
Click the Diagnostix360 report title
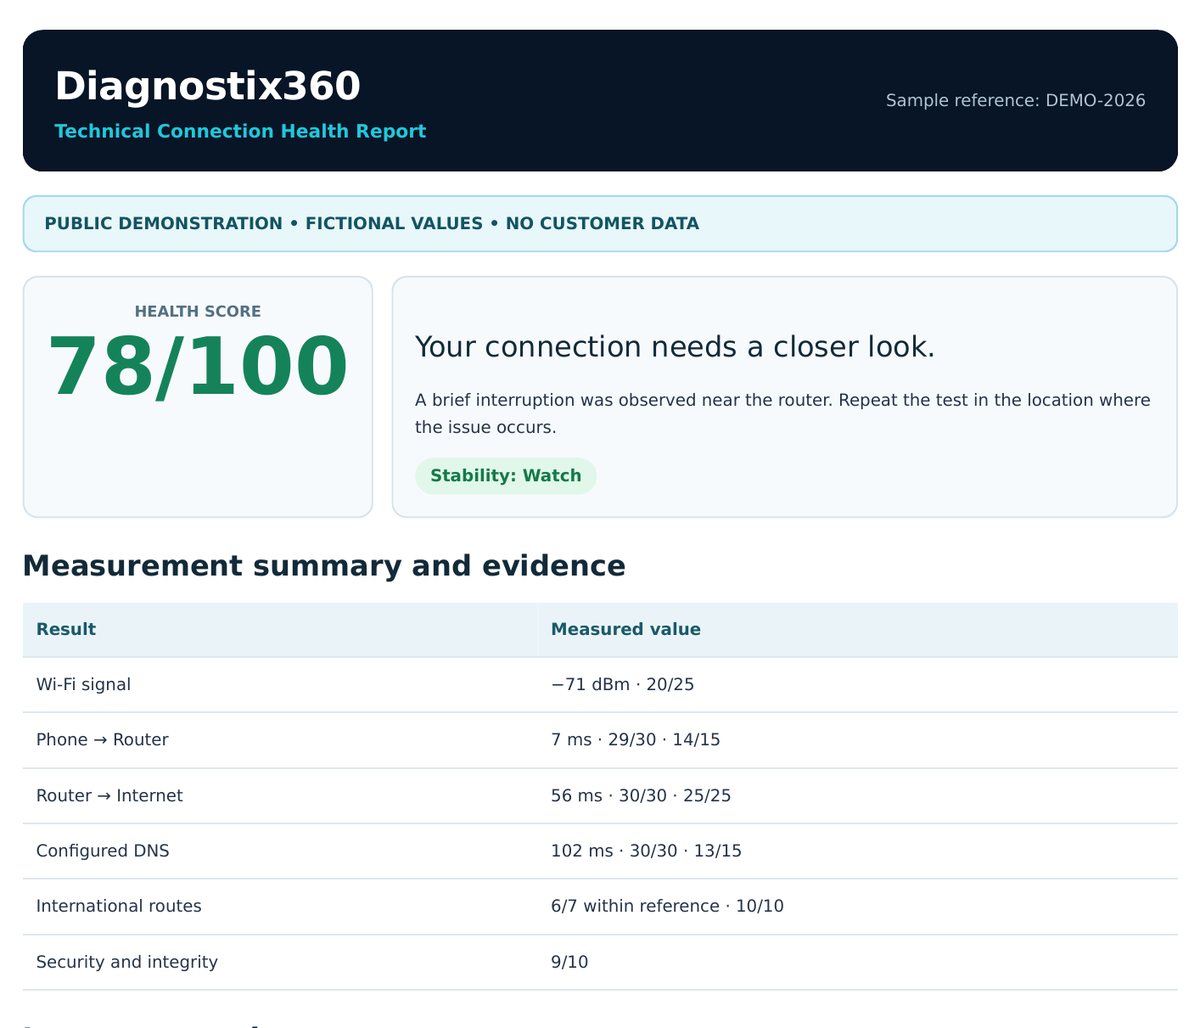click(207, 86)
